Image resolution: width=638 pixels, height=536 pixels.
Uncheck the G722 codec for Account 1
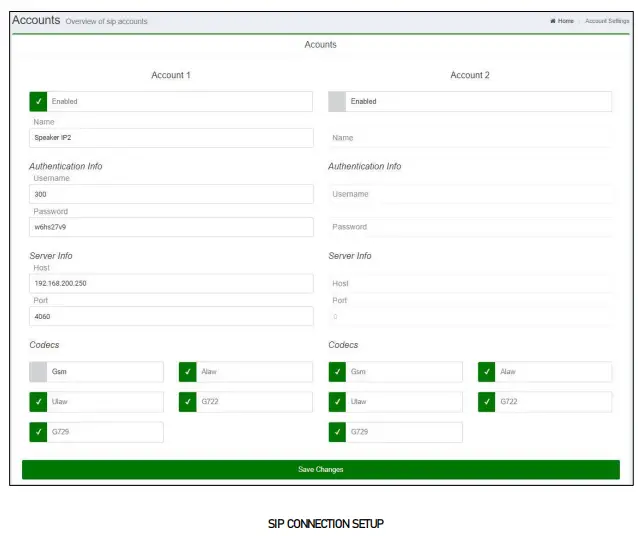tap(188, 402)
